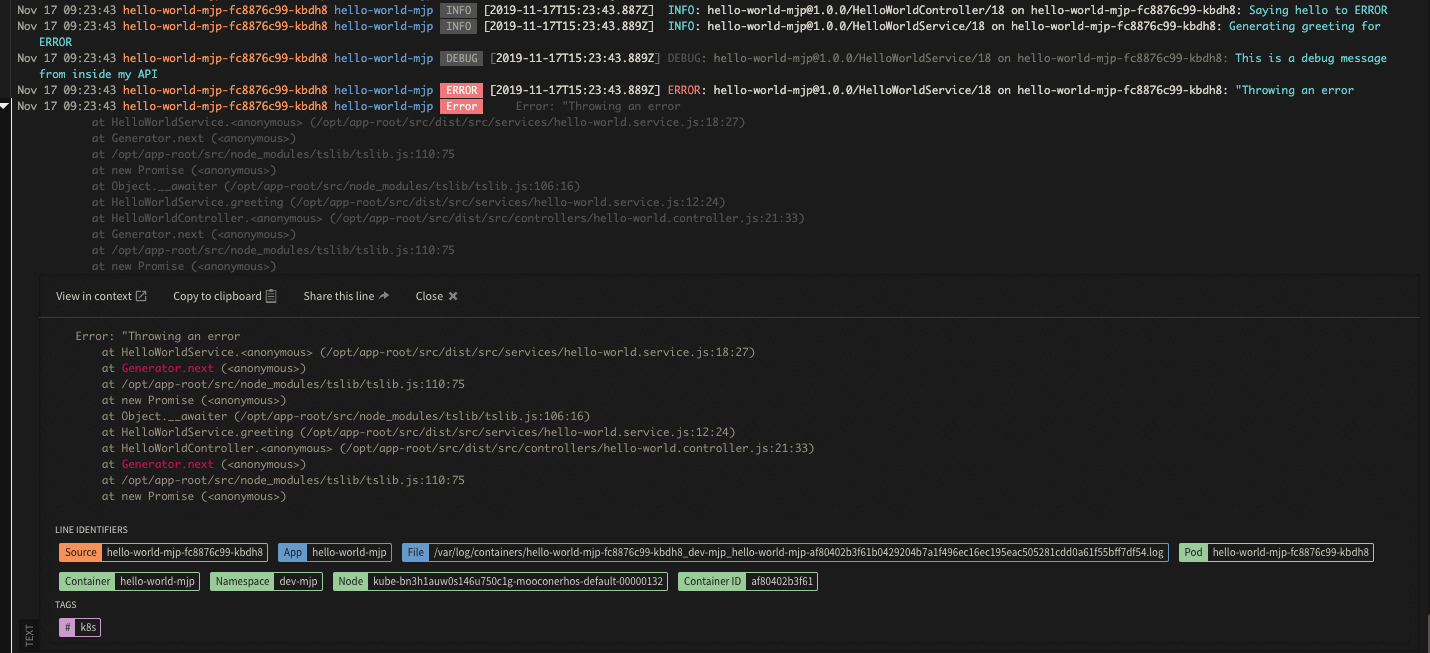Click the Namespace dev-mjp identifier badge

(x=266, y=581)
